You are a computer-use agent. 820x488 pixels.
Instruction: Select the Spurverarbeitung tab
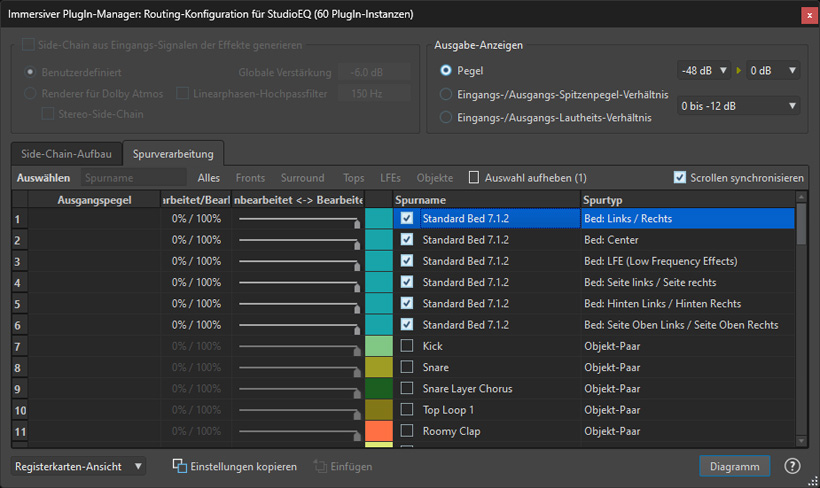tap(173, 154)
